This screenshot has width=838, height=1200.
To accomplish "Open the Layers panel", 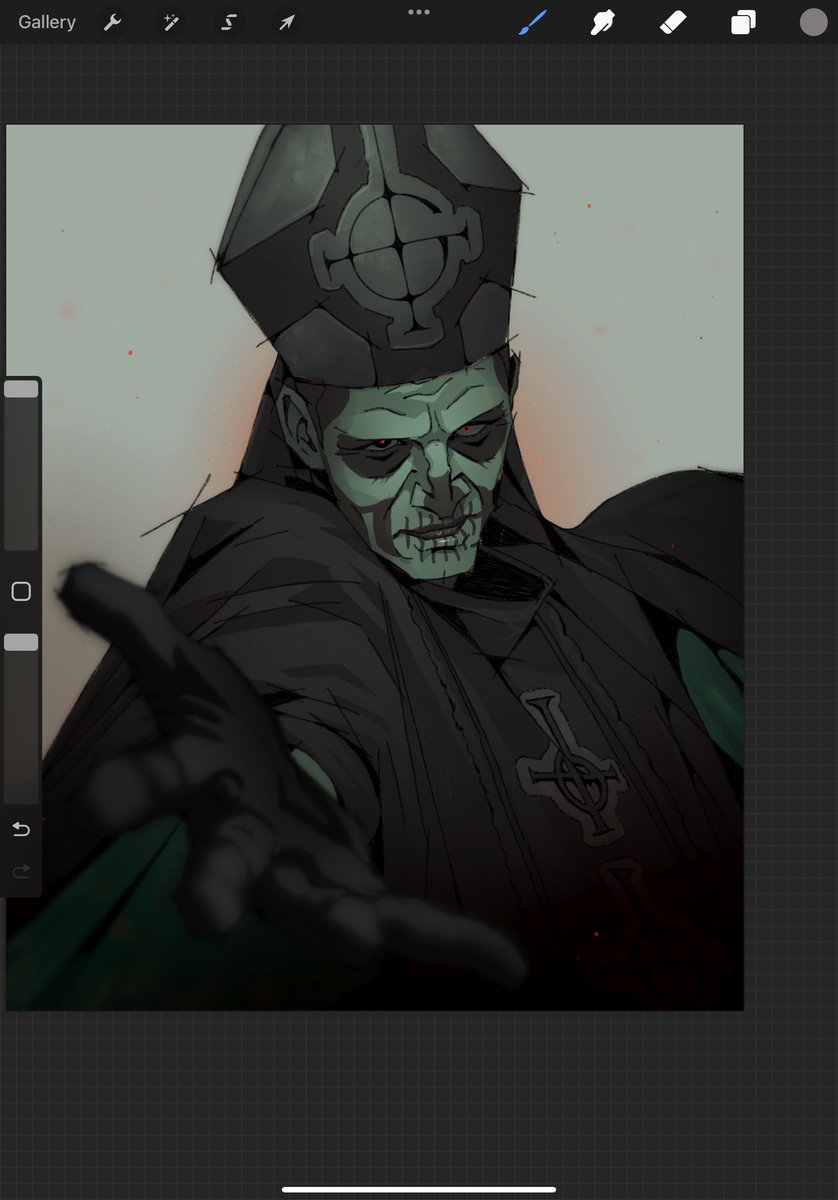I will (x=742, y=21).
